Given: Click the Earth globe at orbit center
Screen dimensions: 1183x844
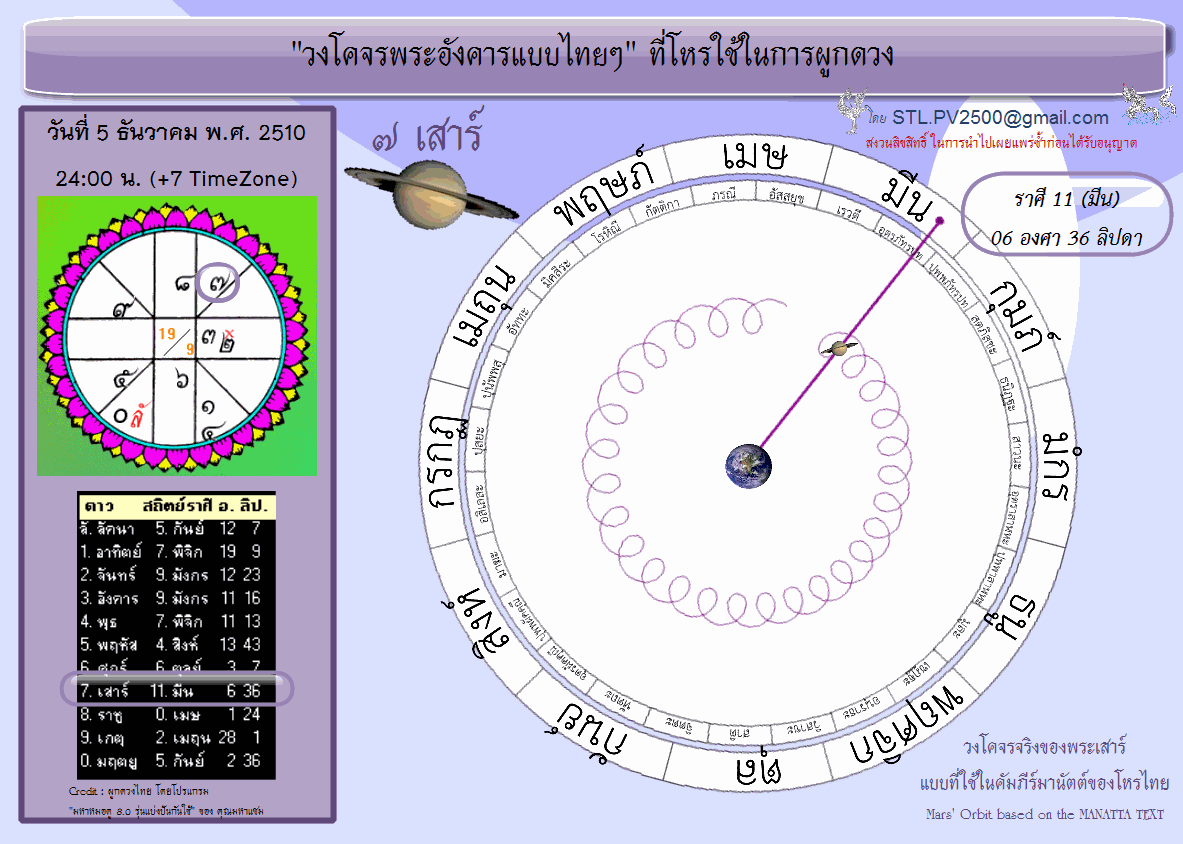Looking at the screenshot, I should pyautogui.click(x=748, y=465).
